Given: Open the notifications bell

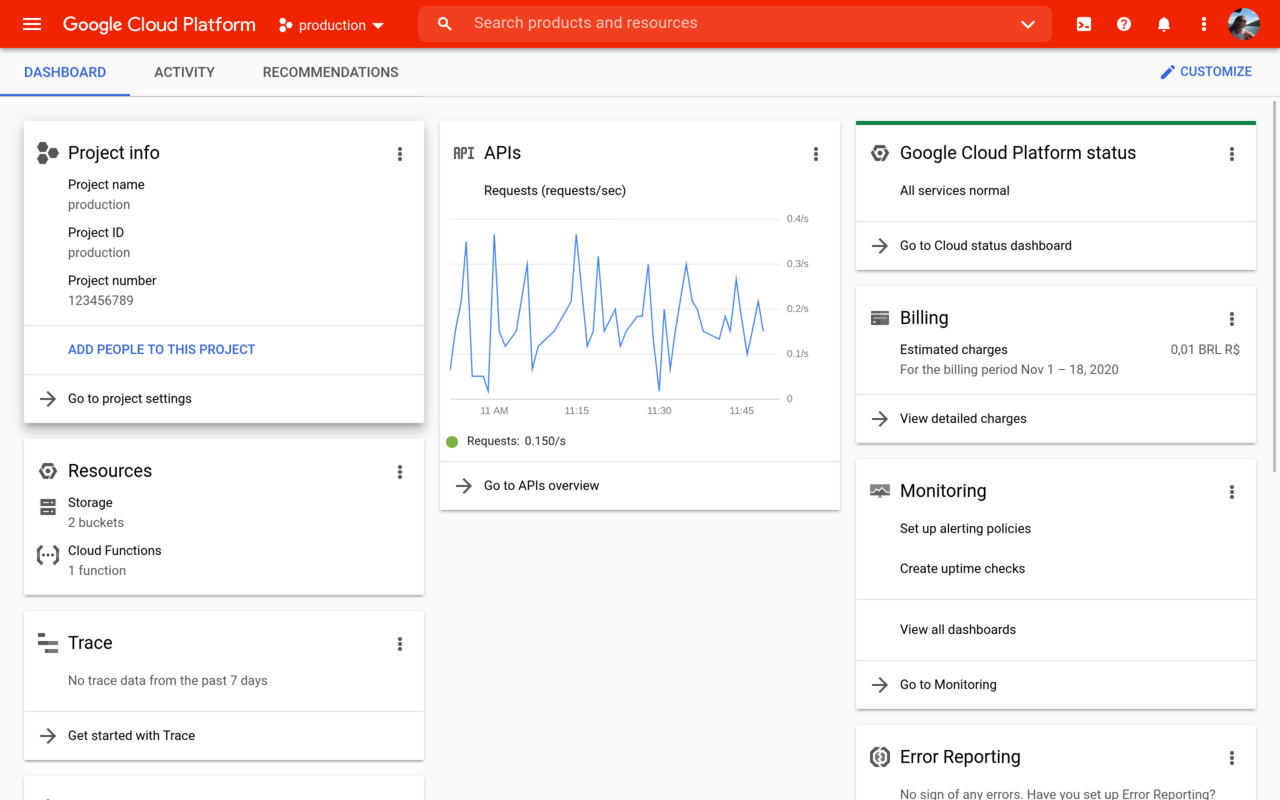Looking at the screenshot, I should pos(1163,24).
